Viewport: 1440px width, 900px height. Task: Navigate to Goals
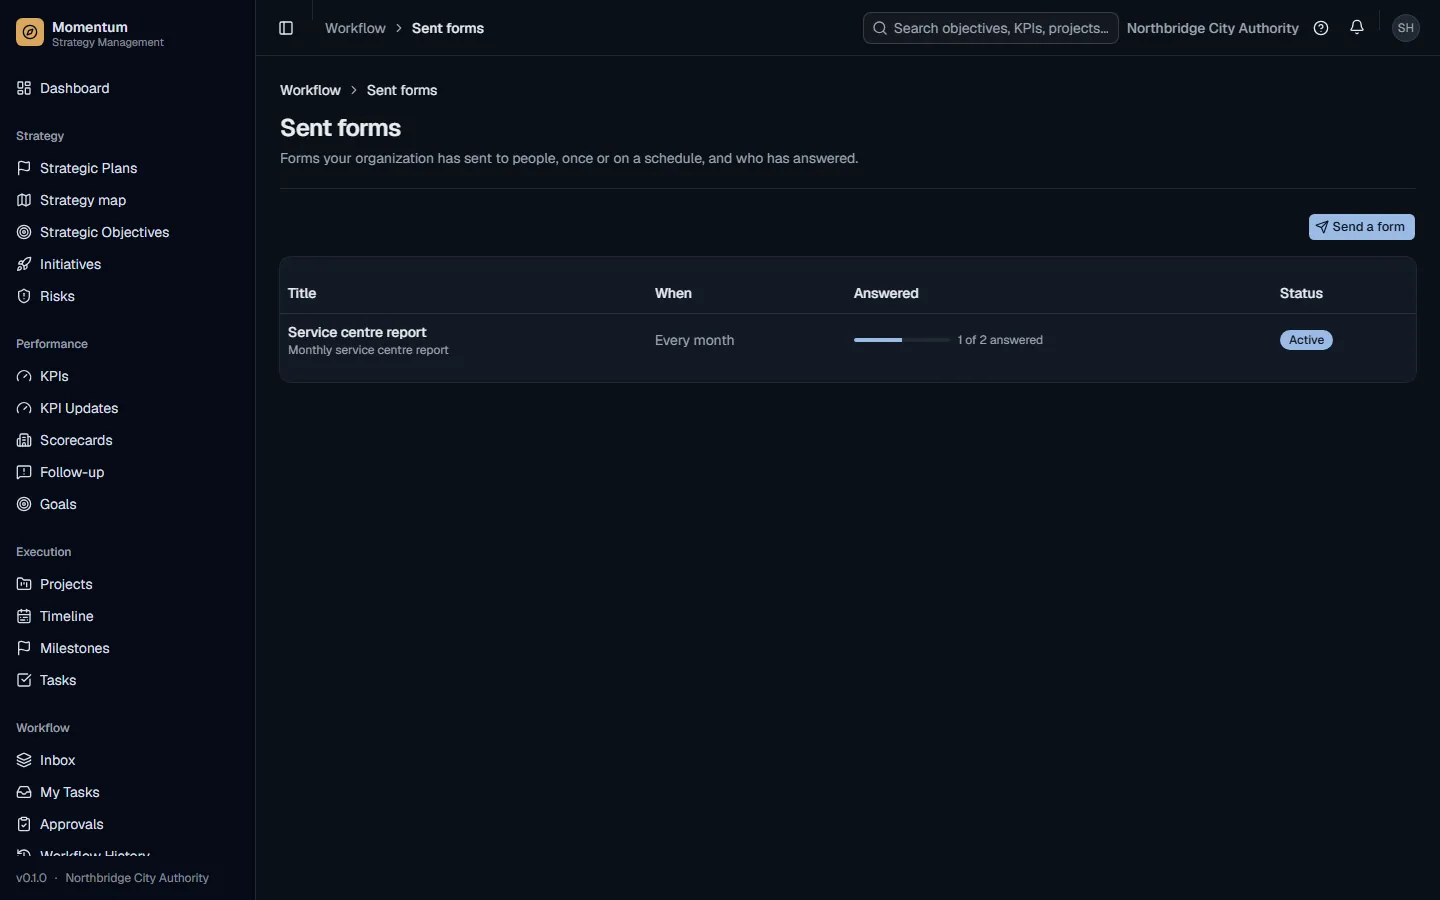[x=127, y=504]
